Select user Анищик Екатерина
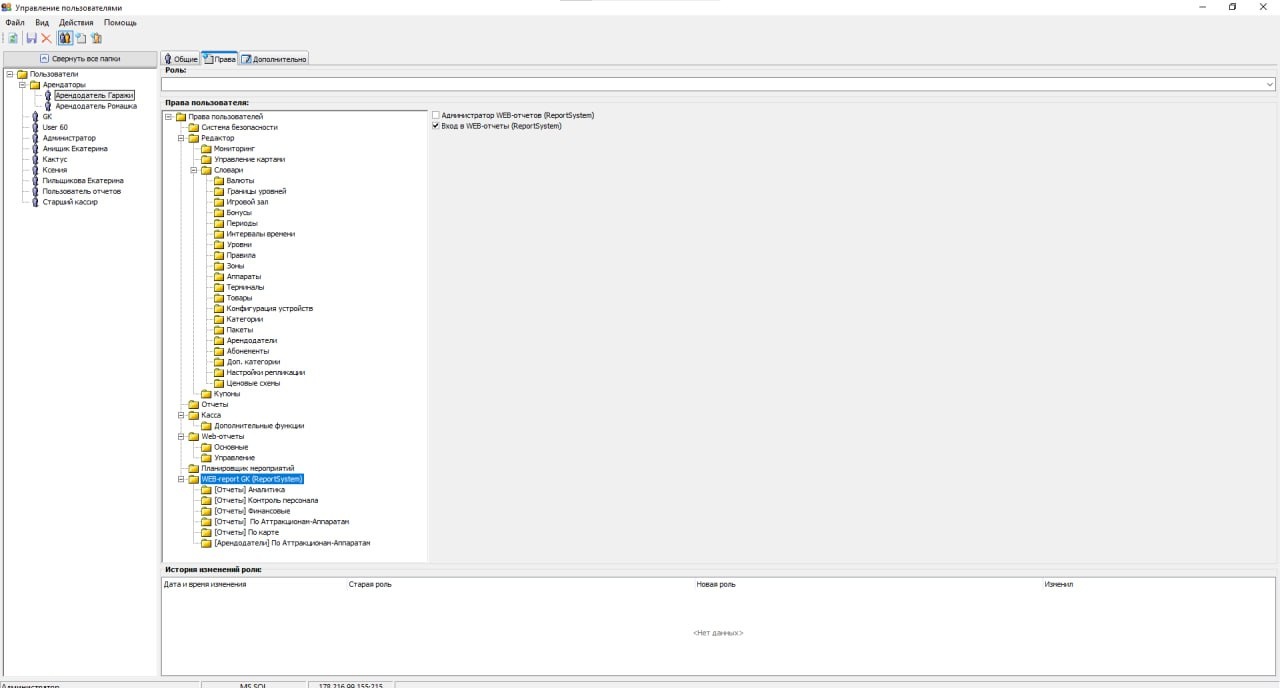This screenshot has height=688, width=1280. coord(75,149)
